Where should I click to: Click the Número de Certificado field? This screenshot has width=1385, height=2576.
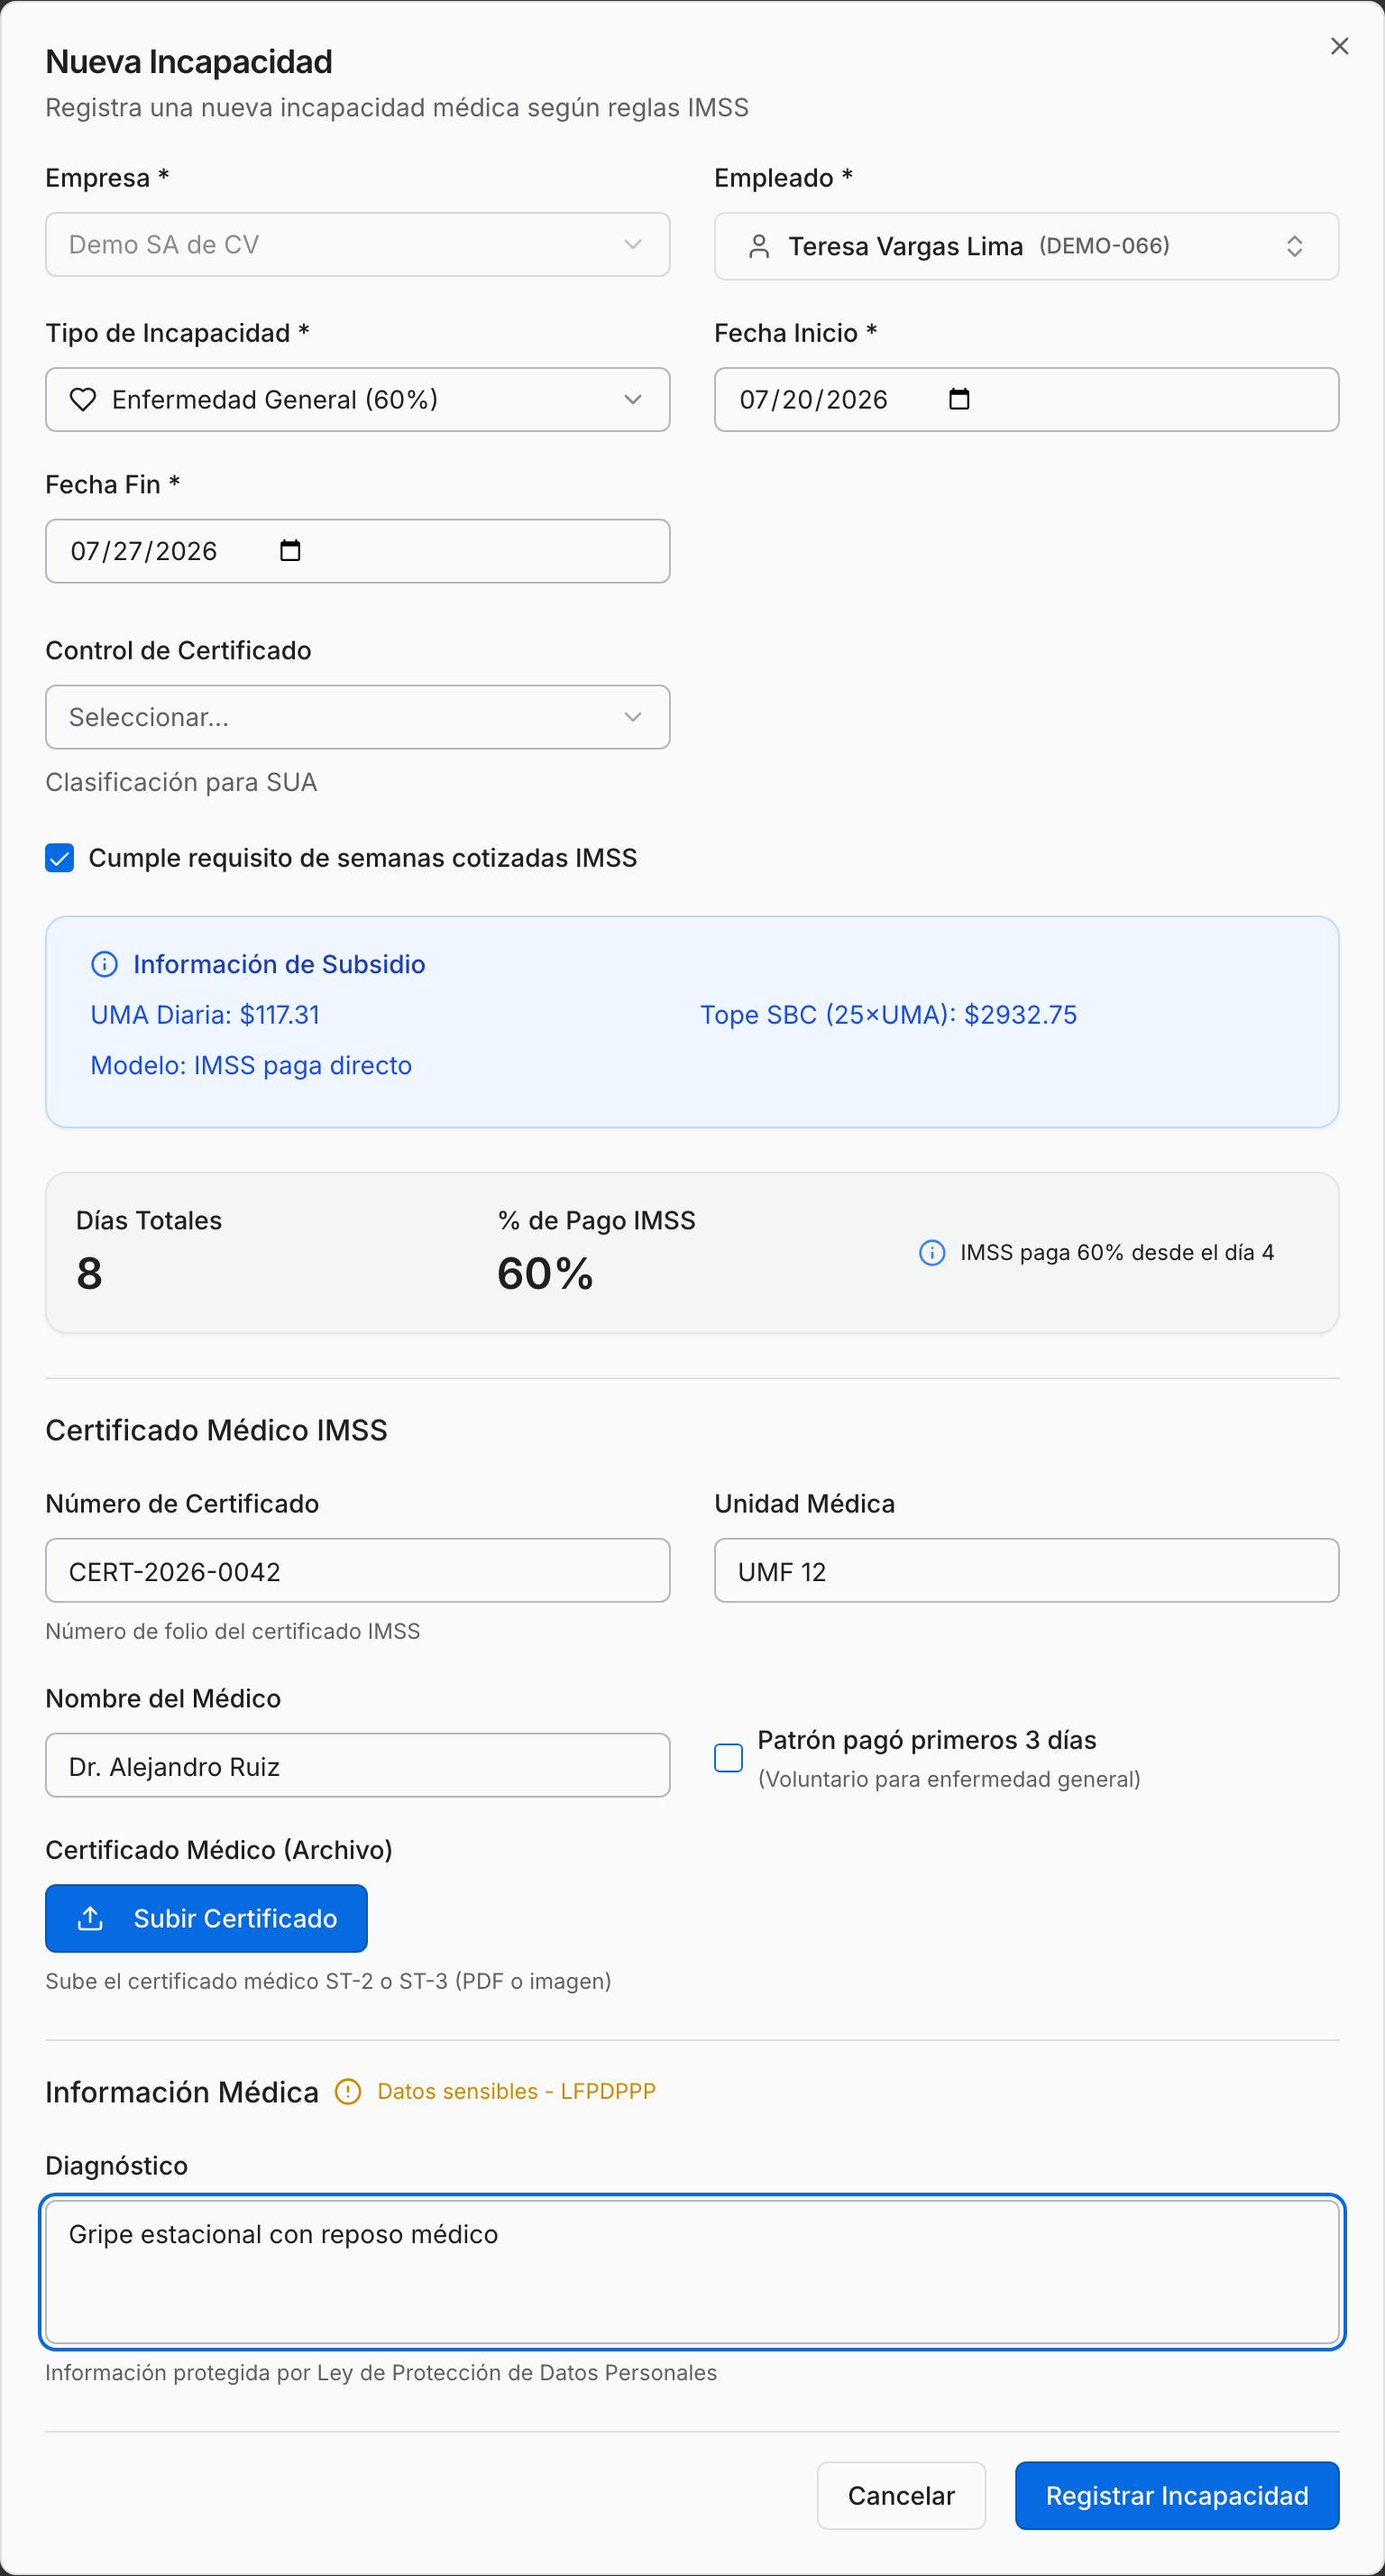[x=357, y=1570]
